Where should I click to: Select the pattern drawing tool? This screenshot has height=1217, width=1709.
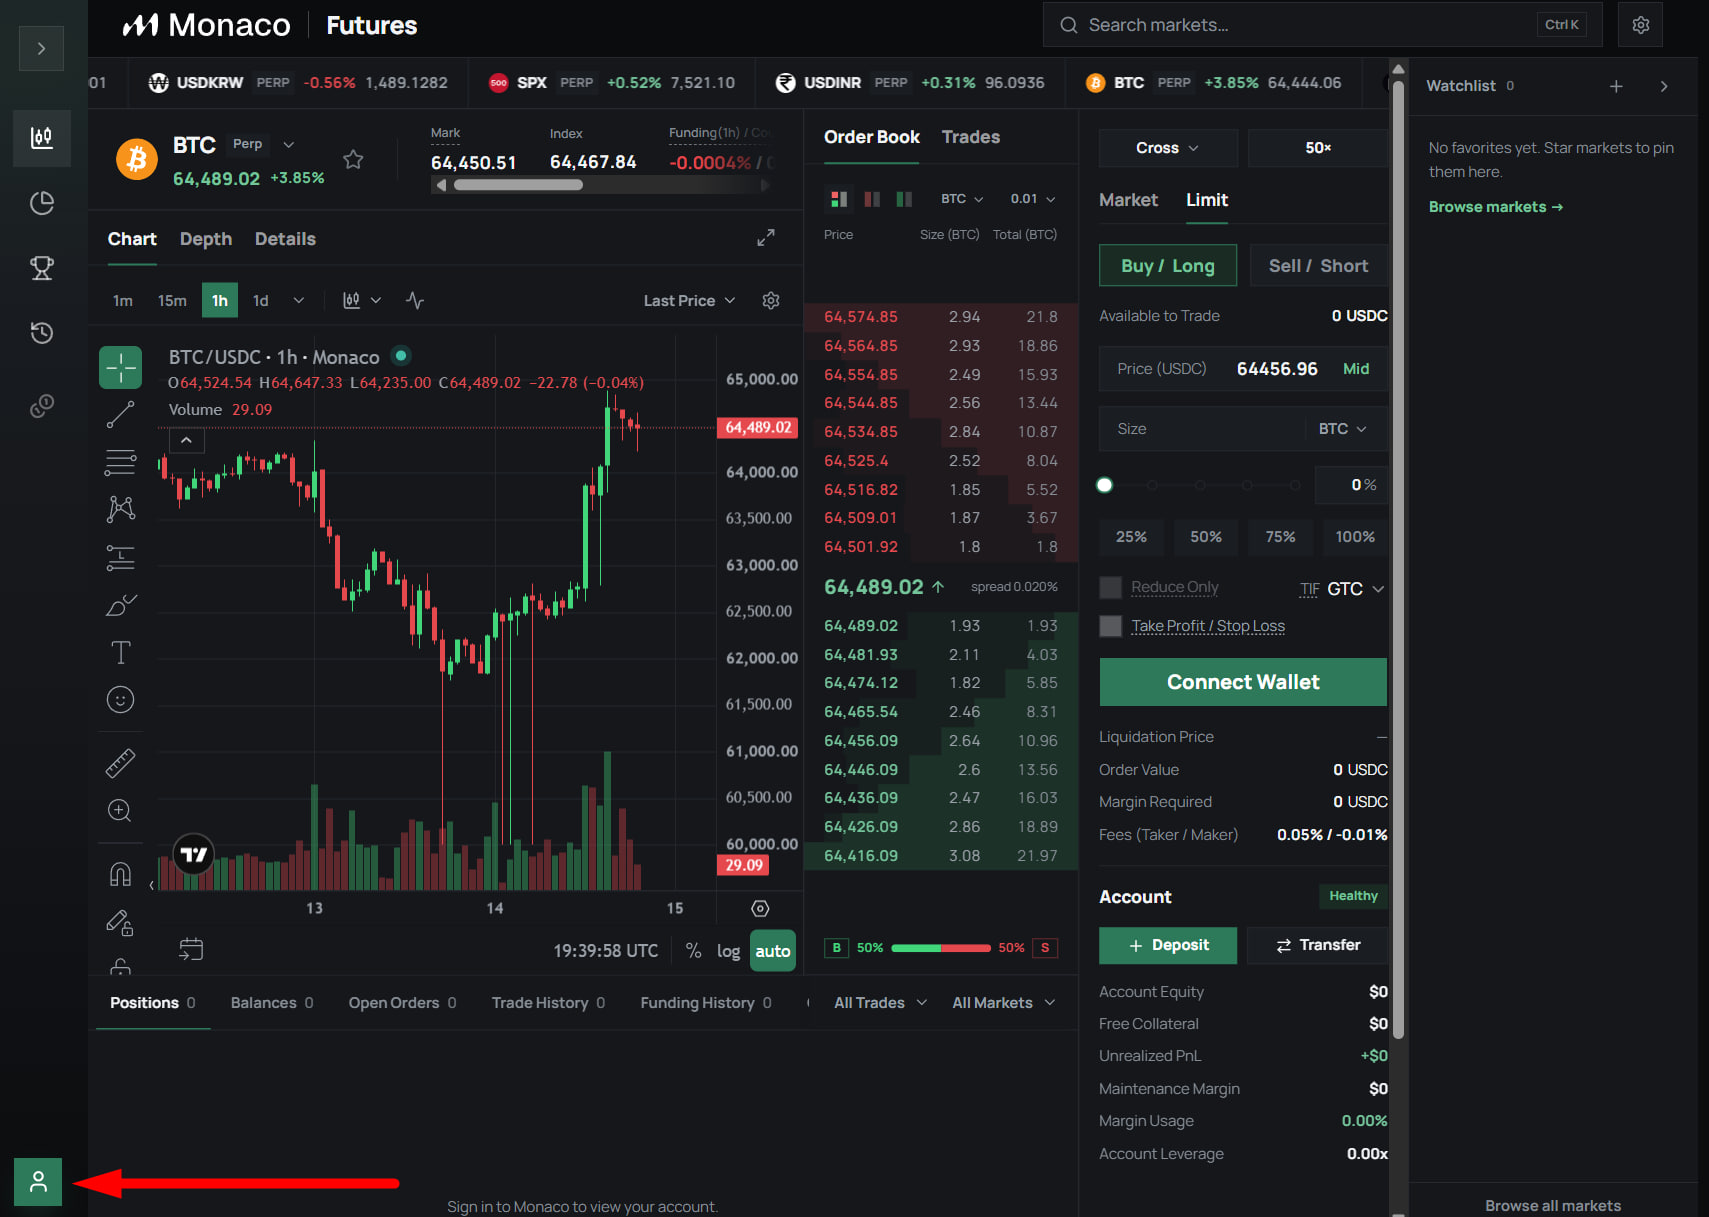pyautogui.click(x=120, y=509)
